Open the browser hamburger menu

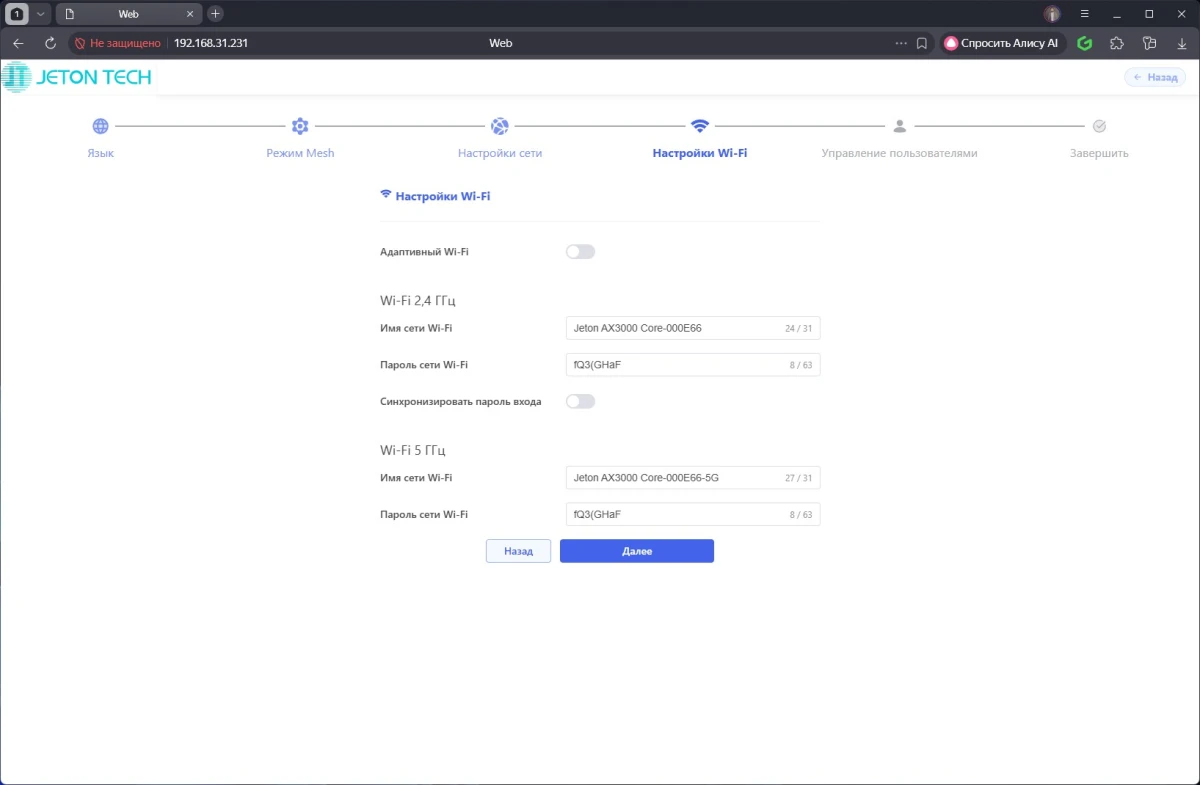[1085, 14]
